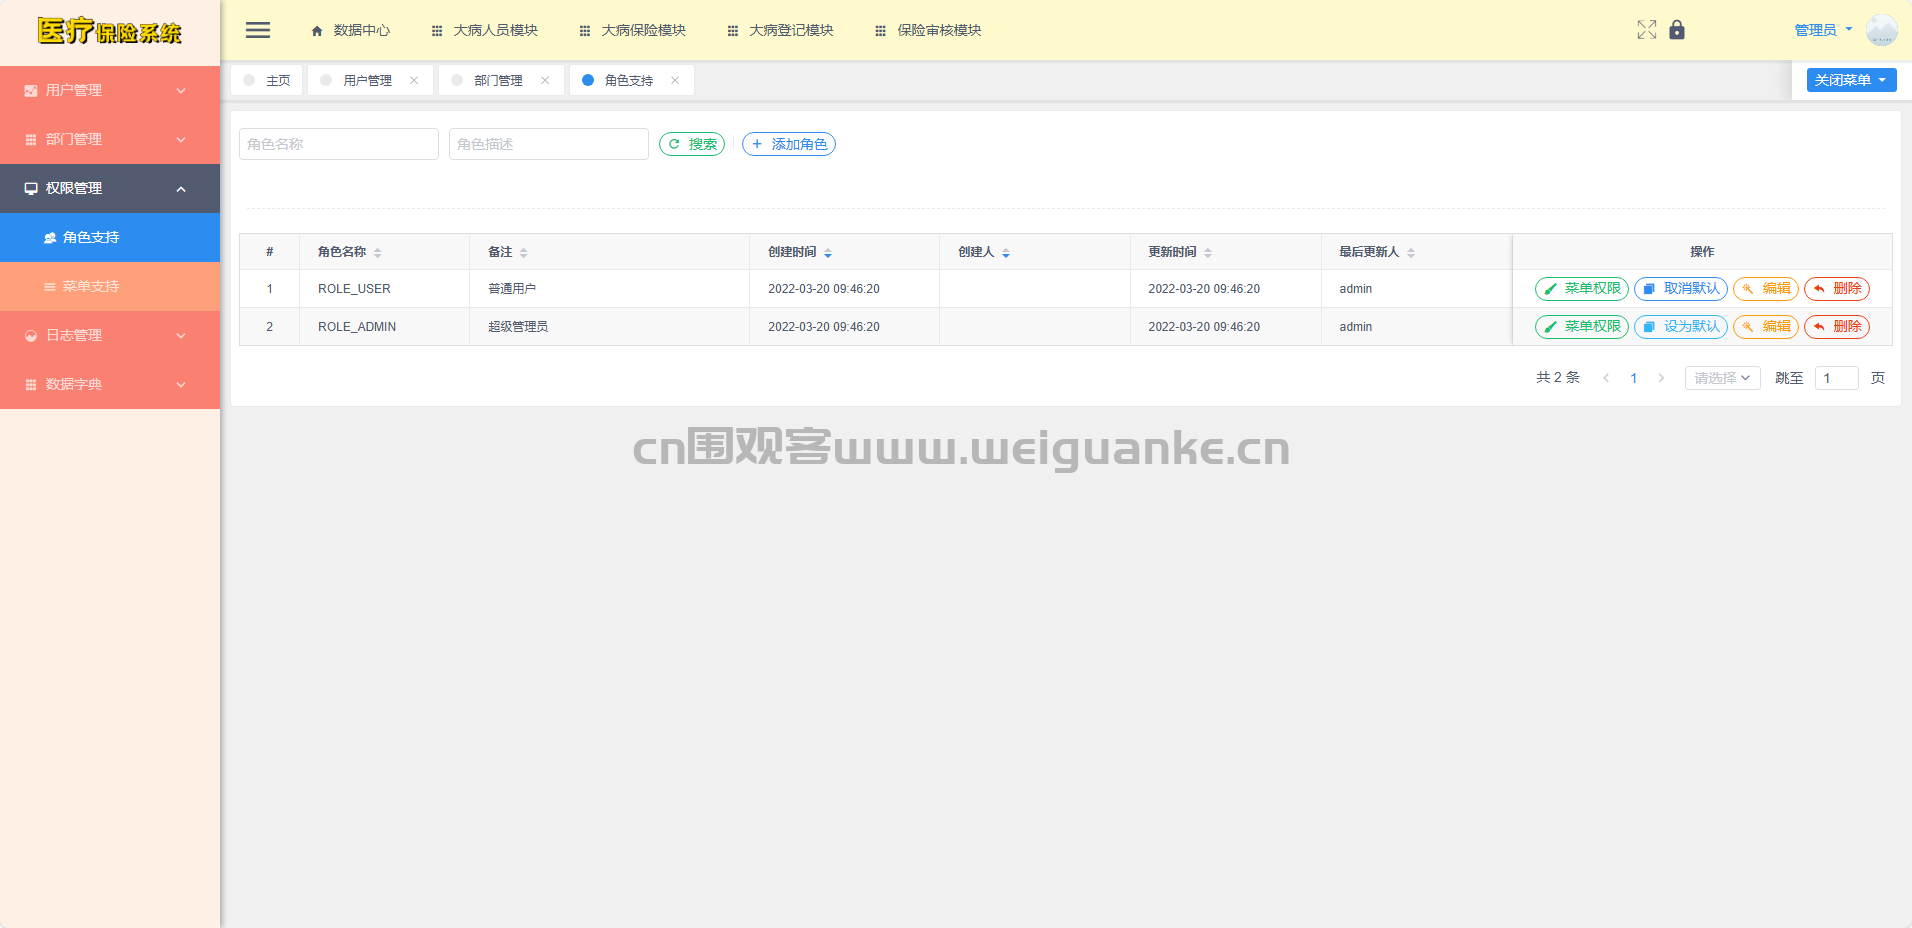
Task: Open fullscreen mode via expand icon
Action: (1647, 30)
